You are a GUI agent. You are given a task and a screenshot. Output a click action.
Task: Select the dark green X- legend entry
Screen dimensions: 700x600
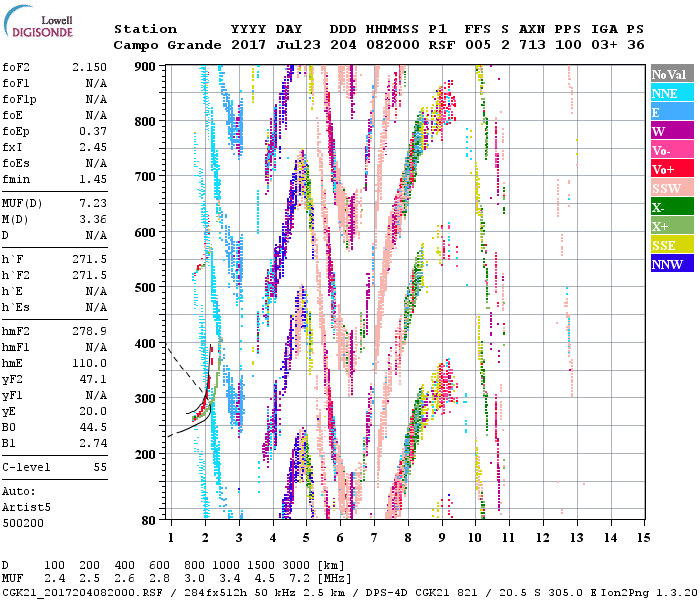tap(672, 207)
